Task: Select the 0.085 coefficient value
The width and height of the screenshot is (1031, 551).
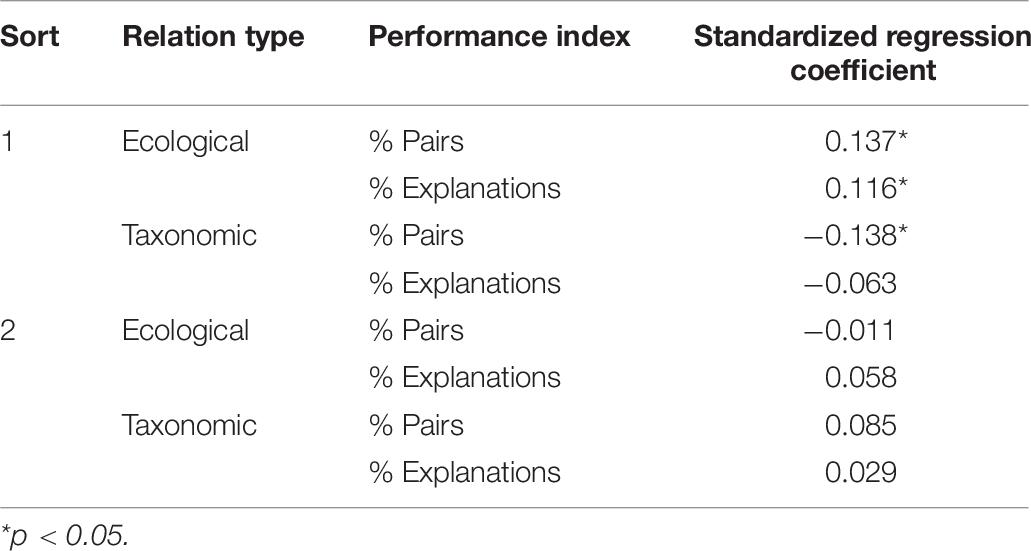Action: click(x=861, y=425)
